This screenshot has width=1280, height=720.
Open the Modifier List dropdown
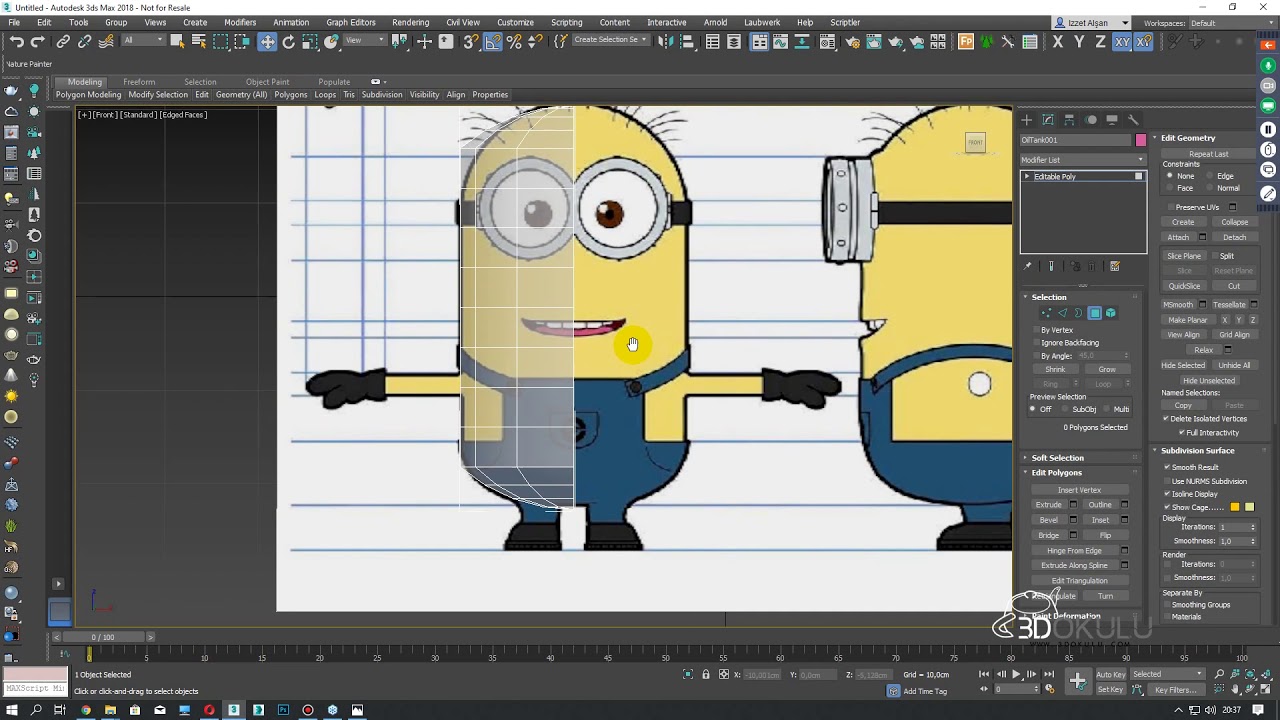[1083, 160]
